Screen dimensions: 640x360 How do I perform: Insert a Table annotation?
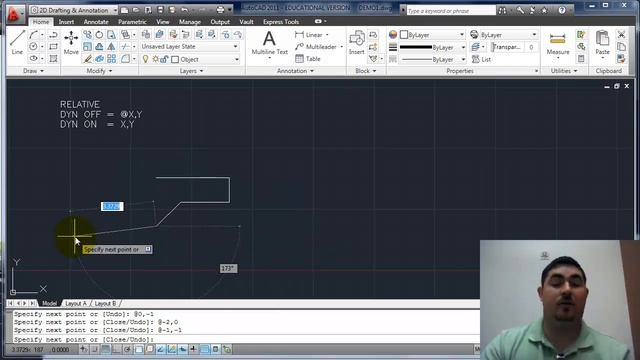308,59
